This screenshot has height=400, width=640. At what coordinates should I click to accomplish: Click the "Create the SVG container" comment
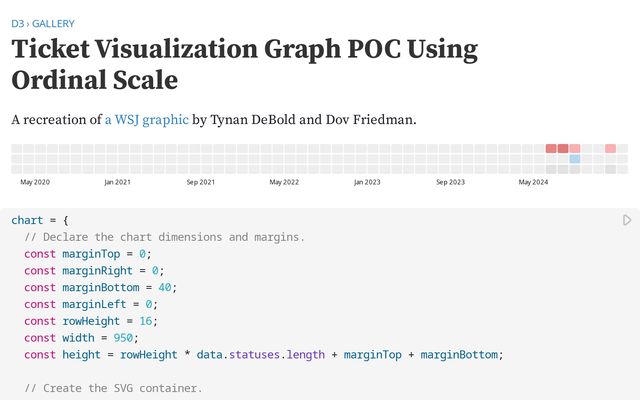(113, 388)
